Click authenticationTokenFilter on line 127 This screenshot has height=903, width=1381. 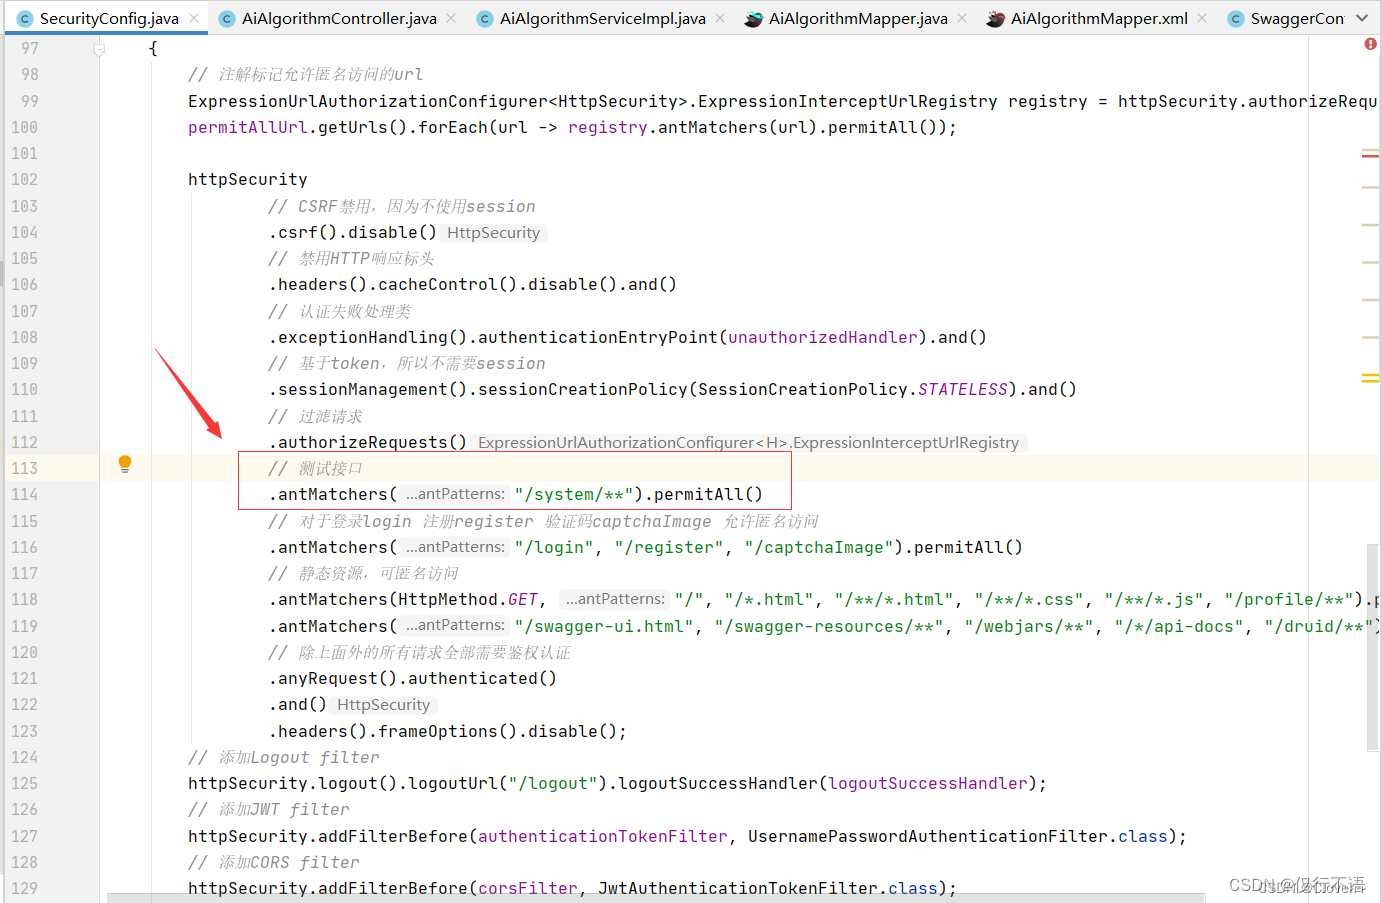603,836
